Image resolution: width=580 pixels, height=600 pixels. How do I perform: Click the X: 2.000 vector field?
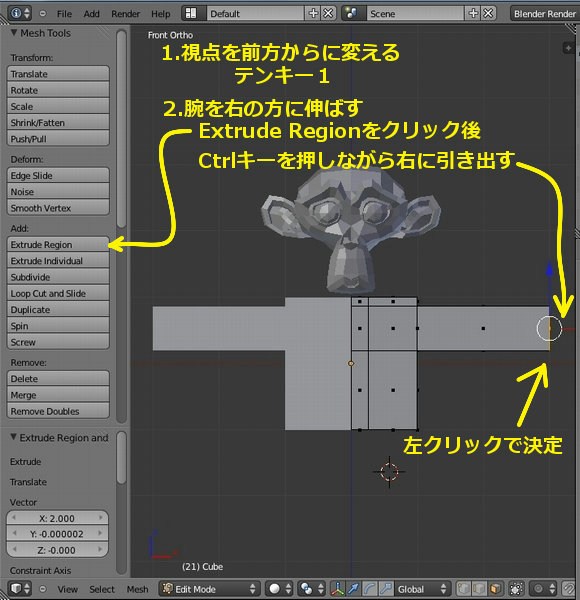(x=57, y=518)
